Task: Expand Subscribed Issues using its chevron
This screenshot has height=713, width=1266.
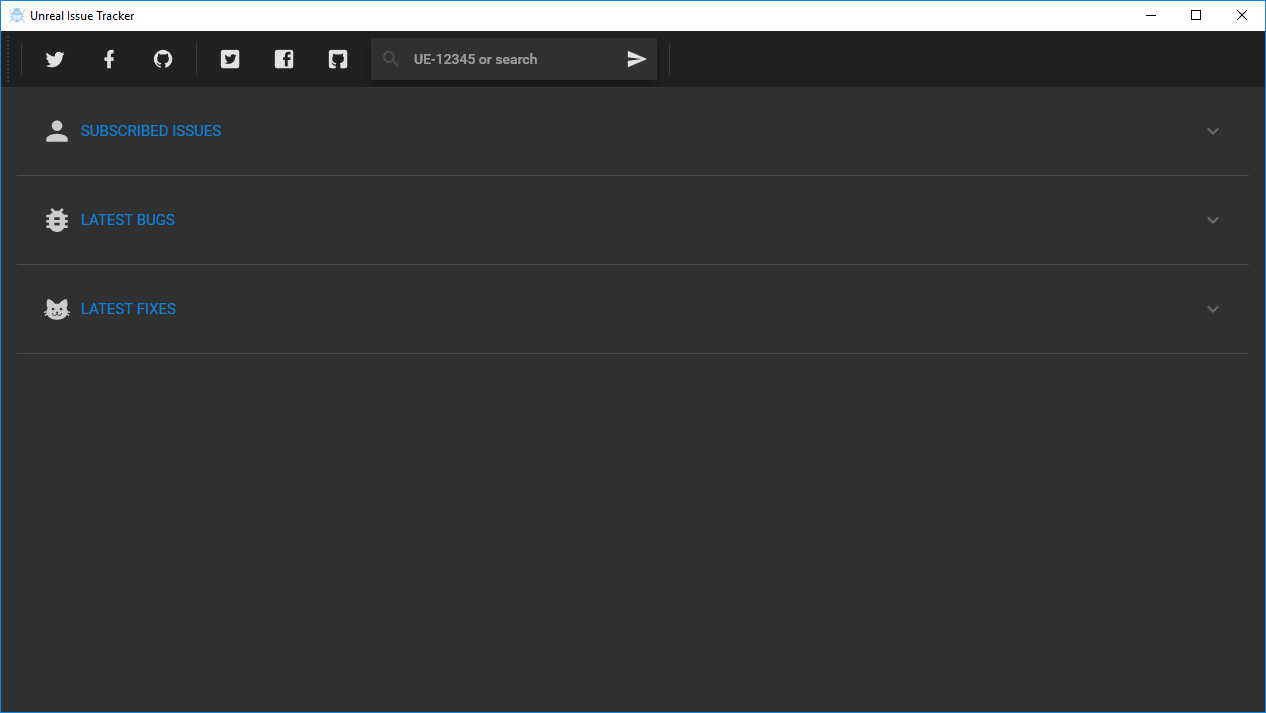Action: 1213,131
